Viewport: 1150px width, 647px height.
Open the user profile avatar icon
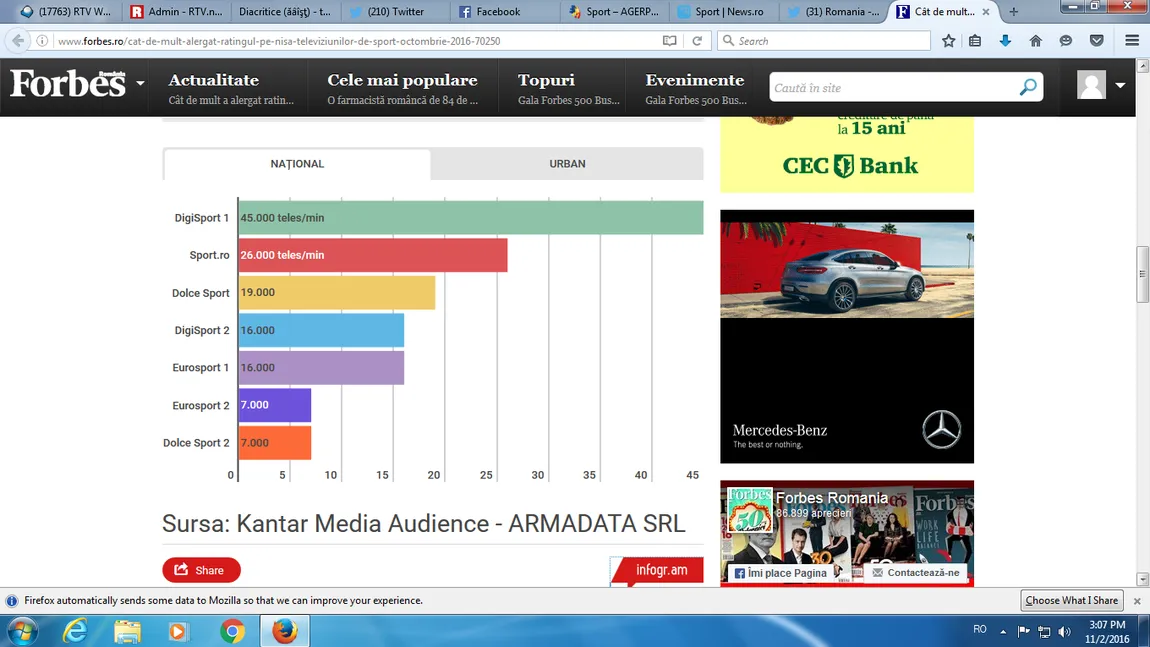pos(1091,85)
